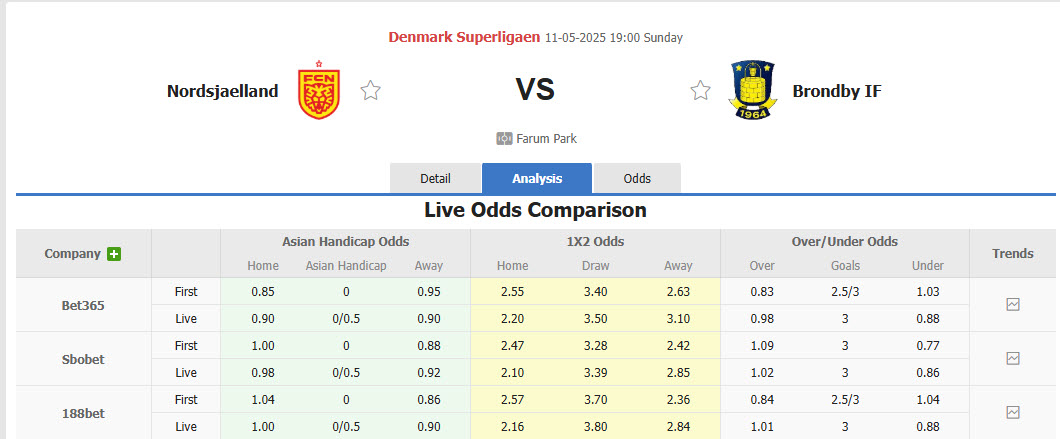Screen dimensions: 1060x439
Task: Switch to the Detail tab
Action: pyautogui.click(x=435, y=179)
